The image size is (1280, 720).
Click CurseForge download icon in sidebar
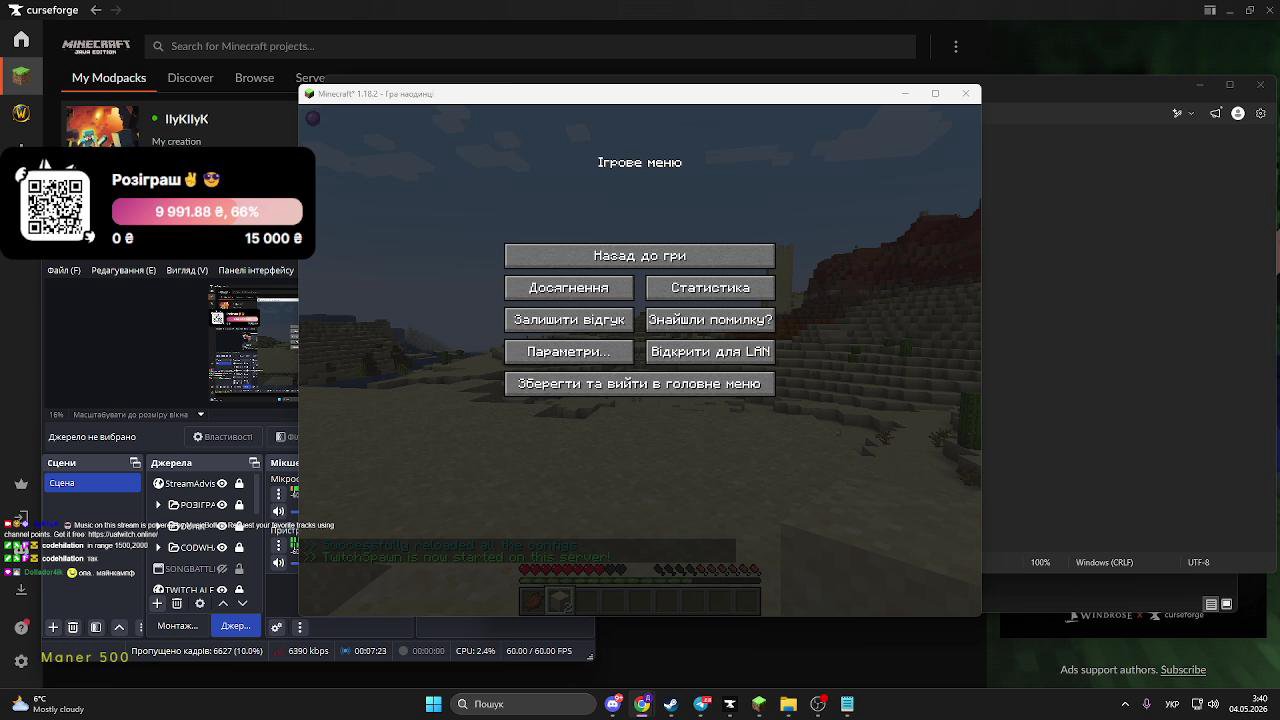21,590
